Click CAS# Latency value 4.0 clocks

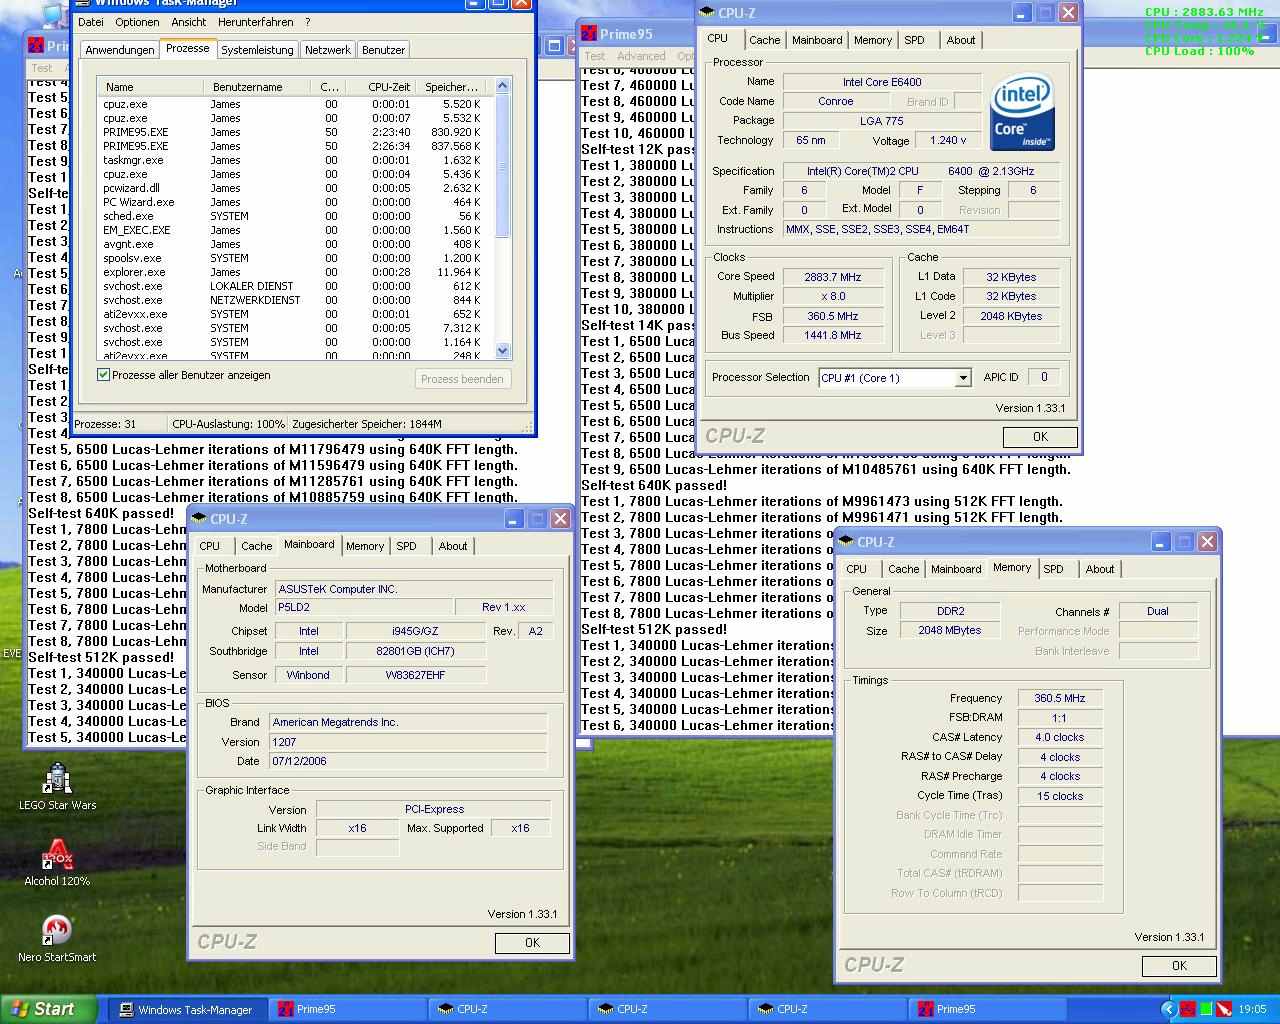(1059, 737)
